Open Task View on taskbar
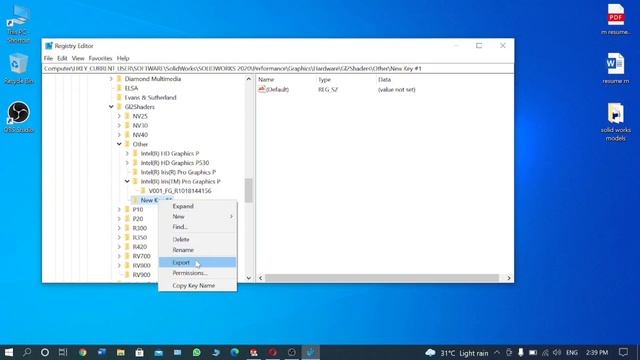Viewport: 640px width, 360px height. (63, 352)
